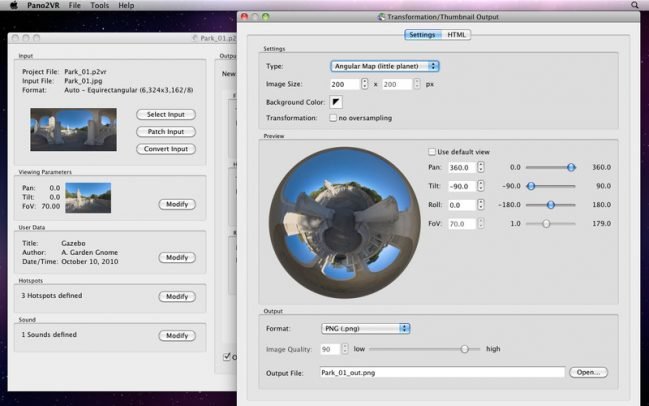Click the Image Quality stepper
649x406 pixels.
pos(345,349)
